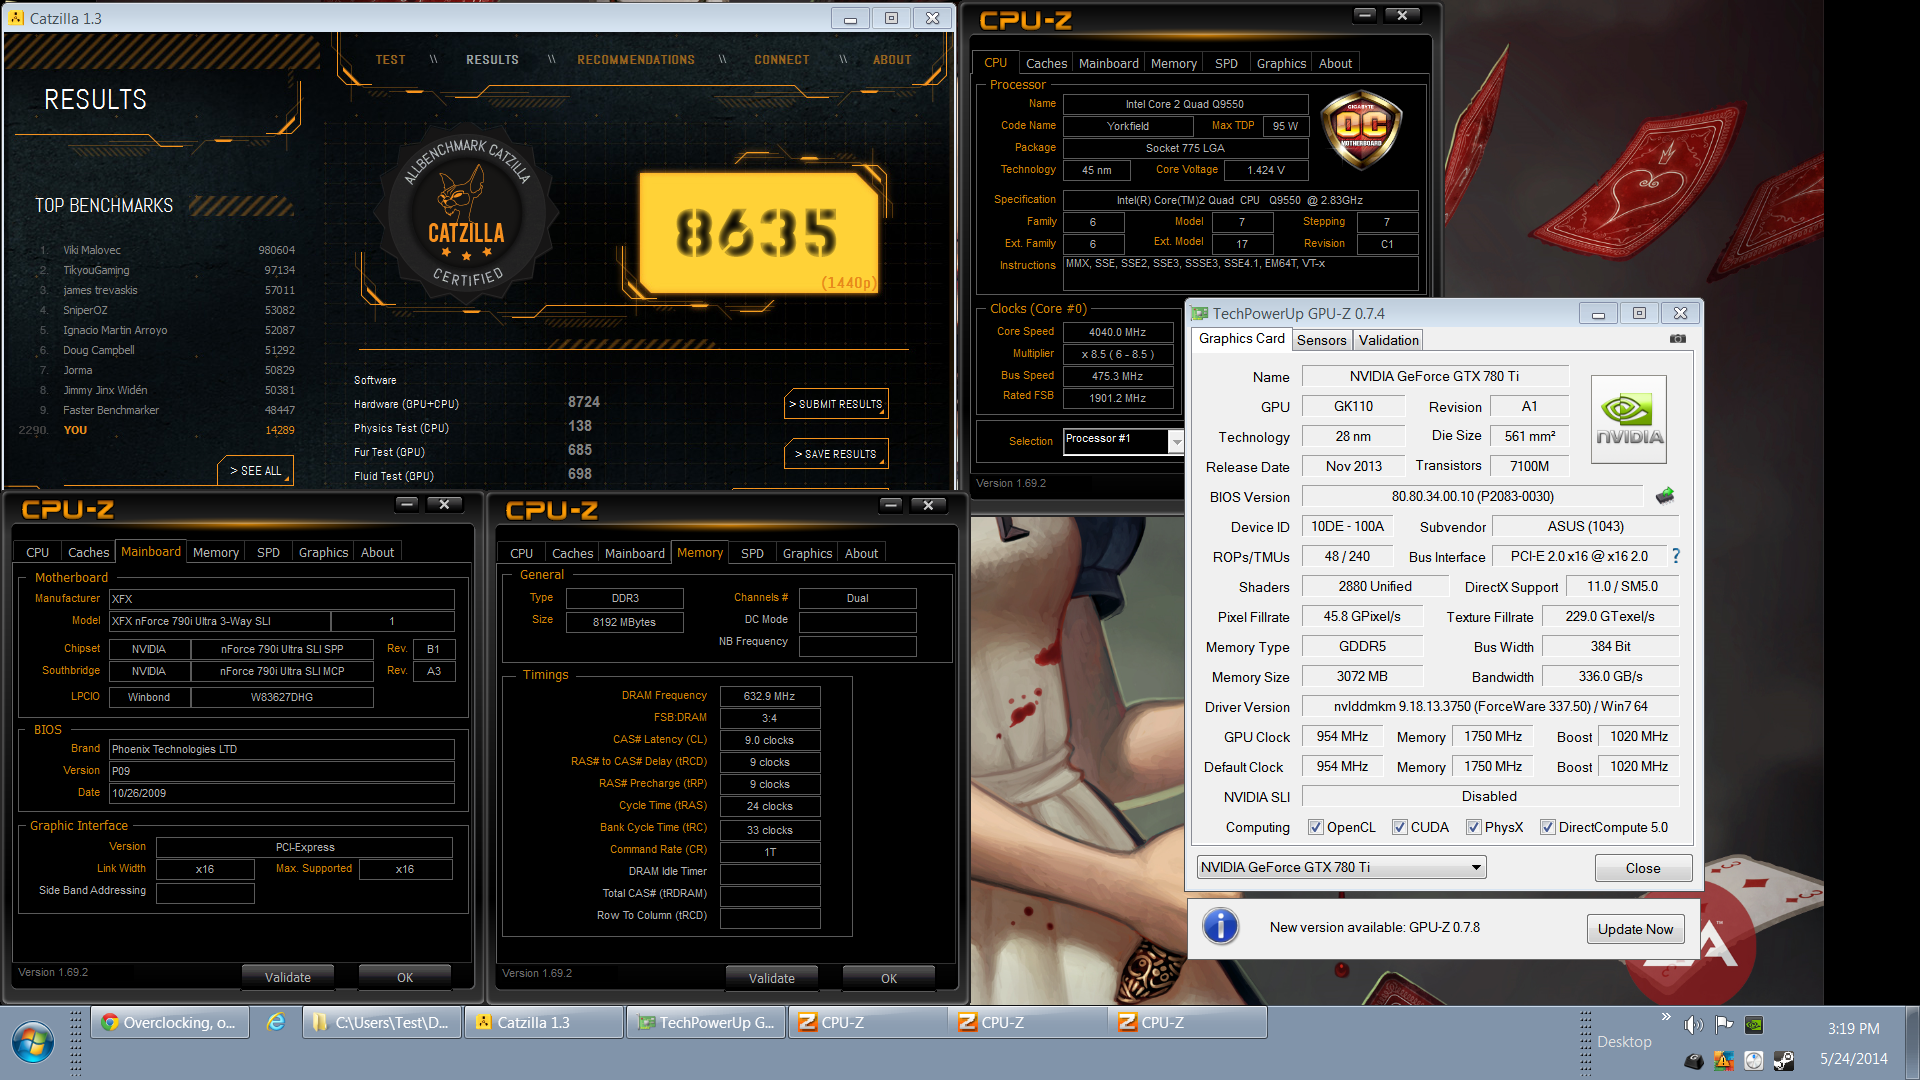This screenshot has width=1920, height=1080.
Task: Click the Gigabyte OC badge in CPU-Z
Action: coord(1361,130)
